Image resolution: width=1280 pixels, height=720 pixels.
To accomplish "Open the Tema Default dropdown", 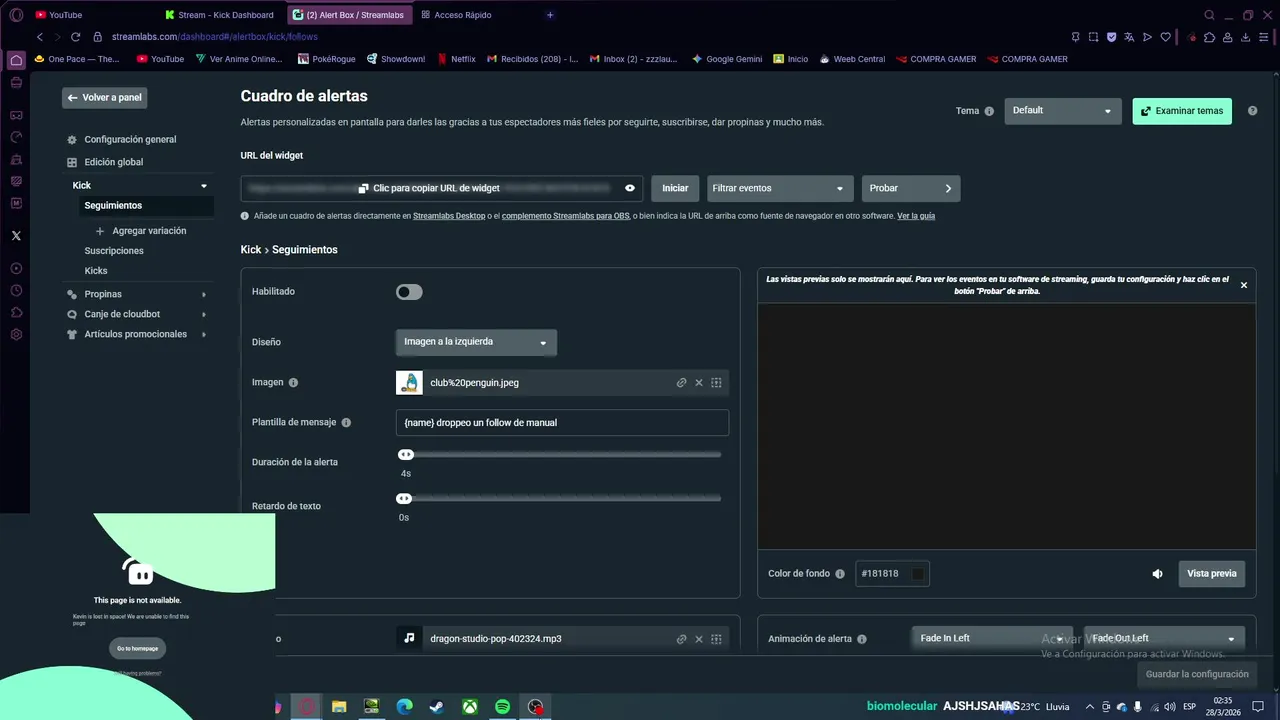I will point(1062,111).
